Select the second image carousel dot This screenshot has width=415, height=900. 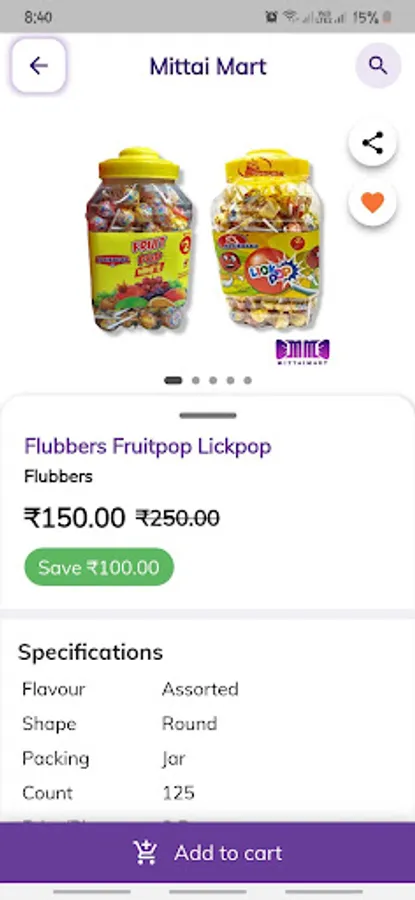click(x=196, y=380)
